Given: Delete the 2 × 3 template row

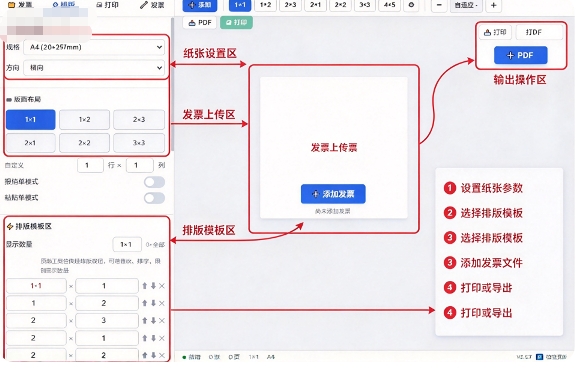Looking at the screenshot, I should tap(162, 320).
